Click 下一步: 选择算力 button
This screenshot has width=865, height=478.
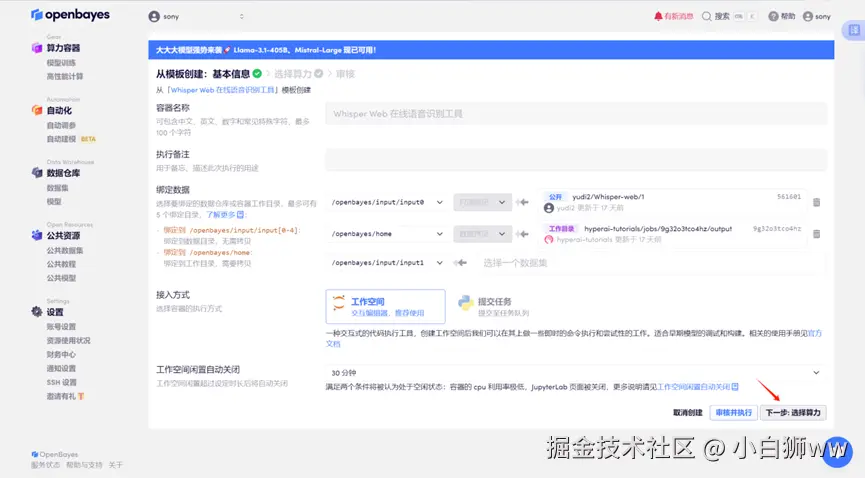[793, 412]
